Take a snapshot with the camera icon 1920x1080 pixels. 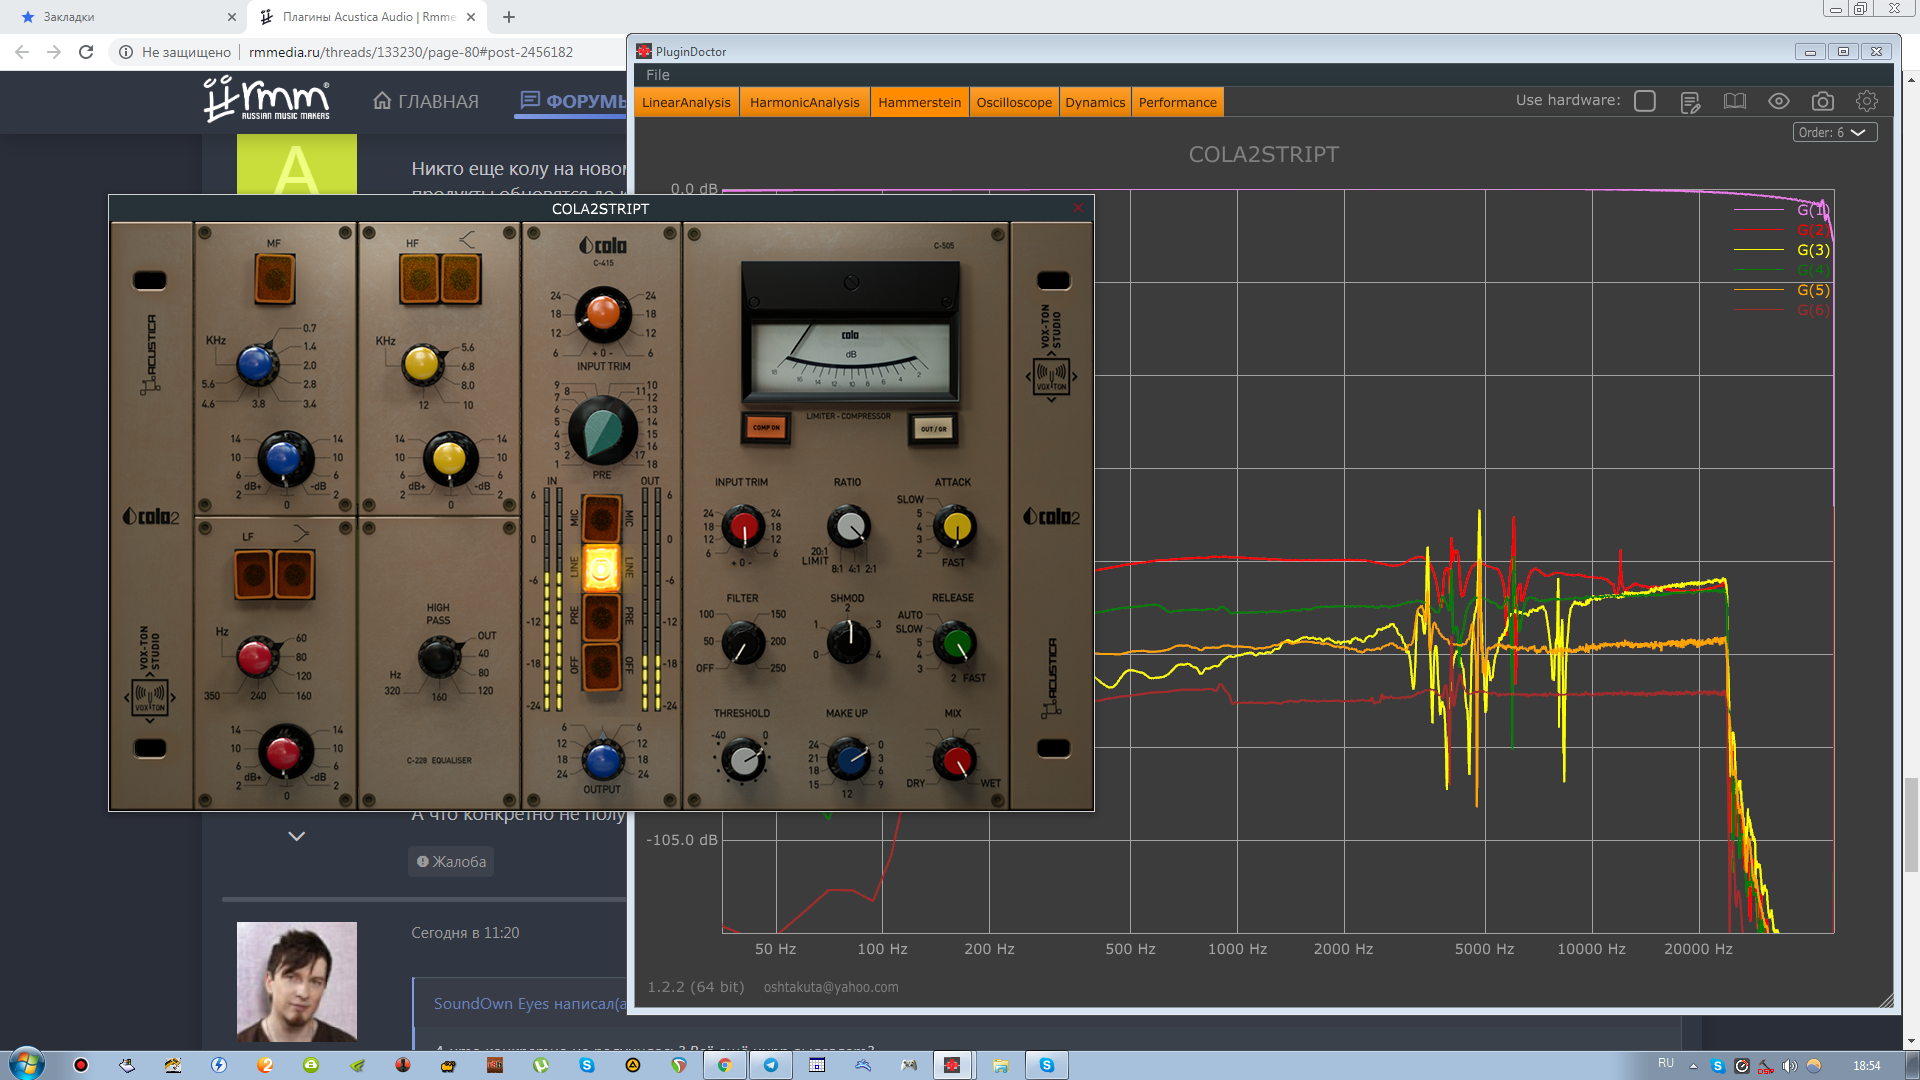click(1823, 101)
